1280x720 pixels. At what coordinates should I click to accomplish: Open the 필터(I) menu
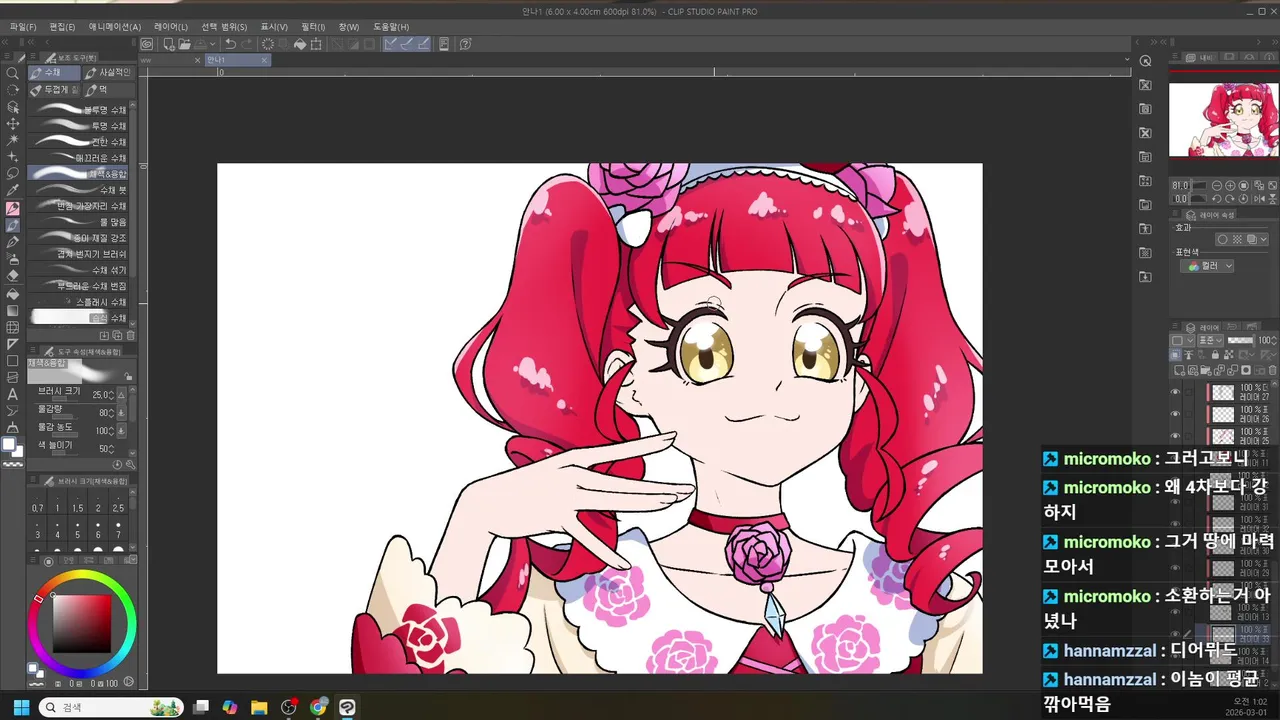click(x=313, y=27)
